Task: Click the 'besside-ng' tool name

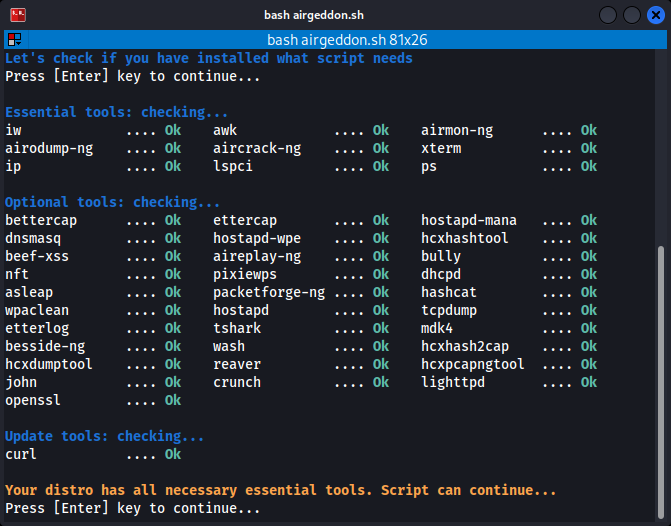Action: (x=45, y=346)
